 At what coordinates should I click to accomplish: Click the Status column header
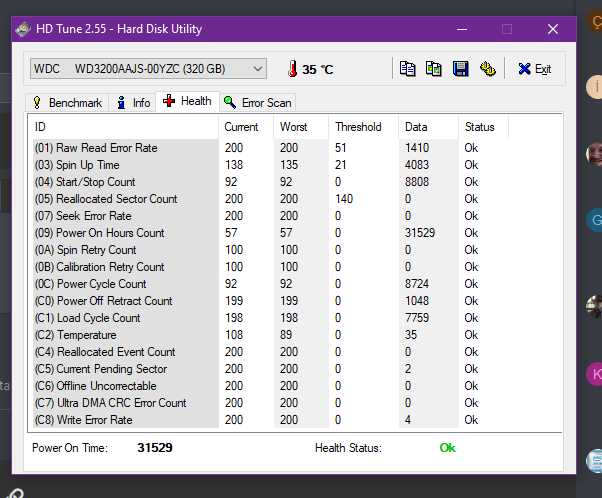[483, 127]
